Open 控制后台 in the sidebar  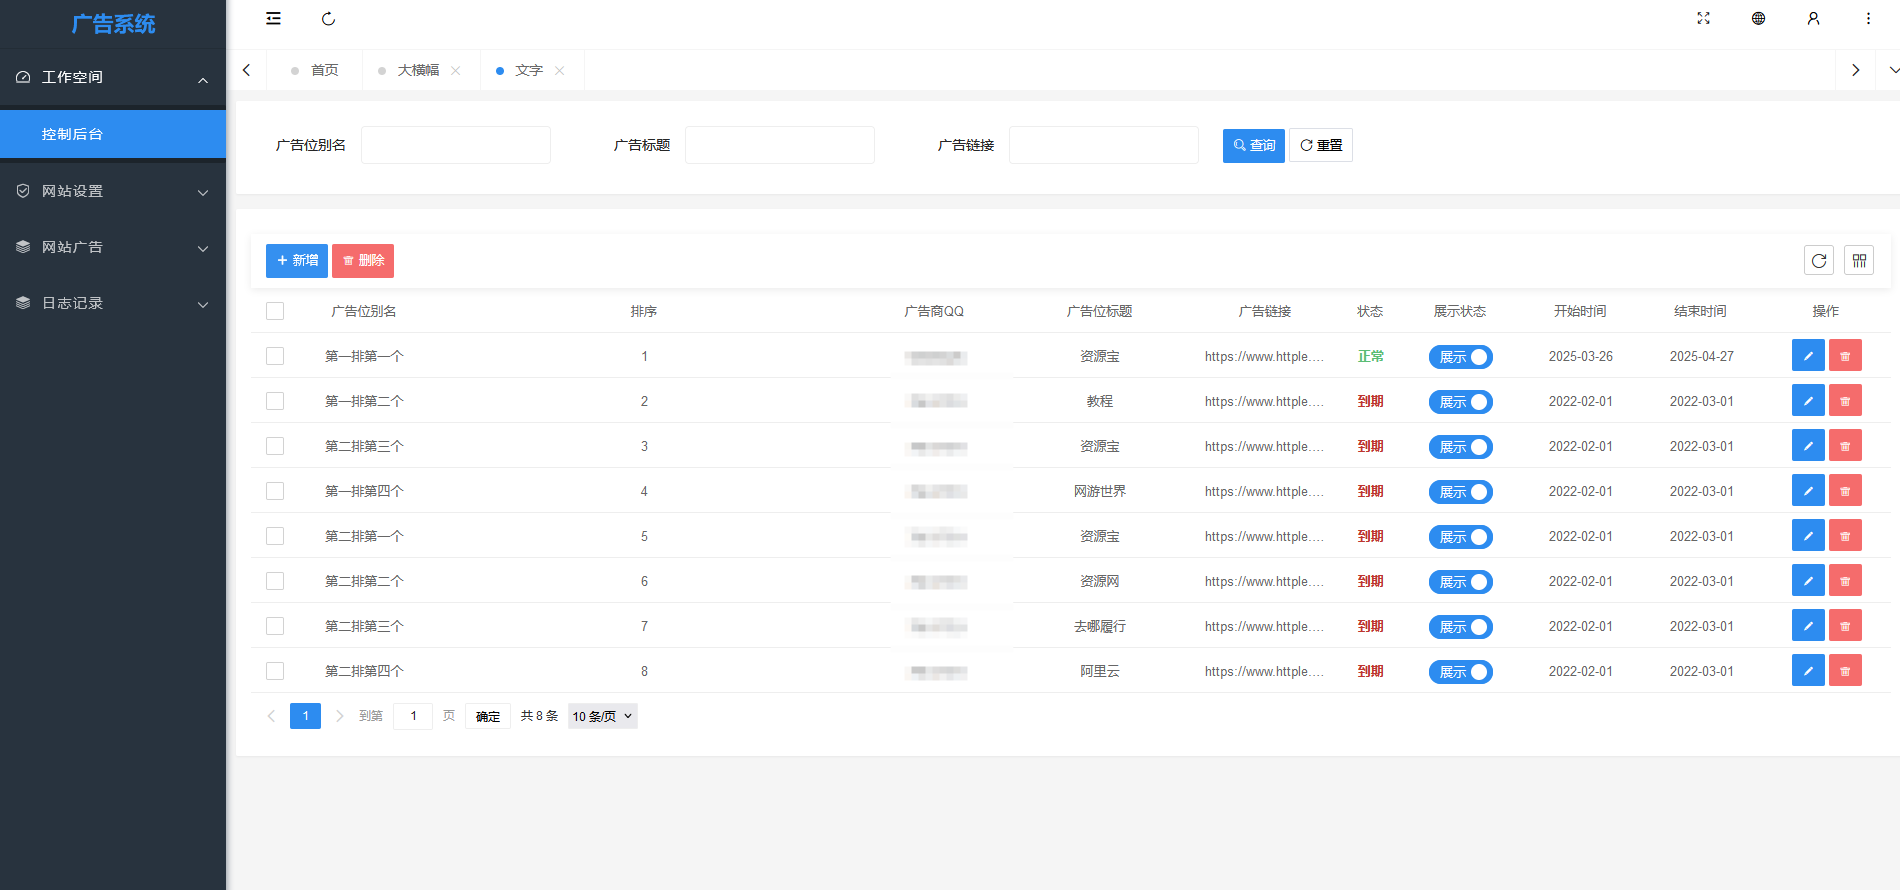click(113, 134)
